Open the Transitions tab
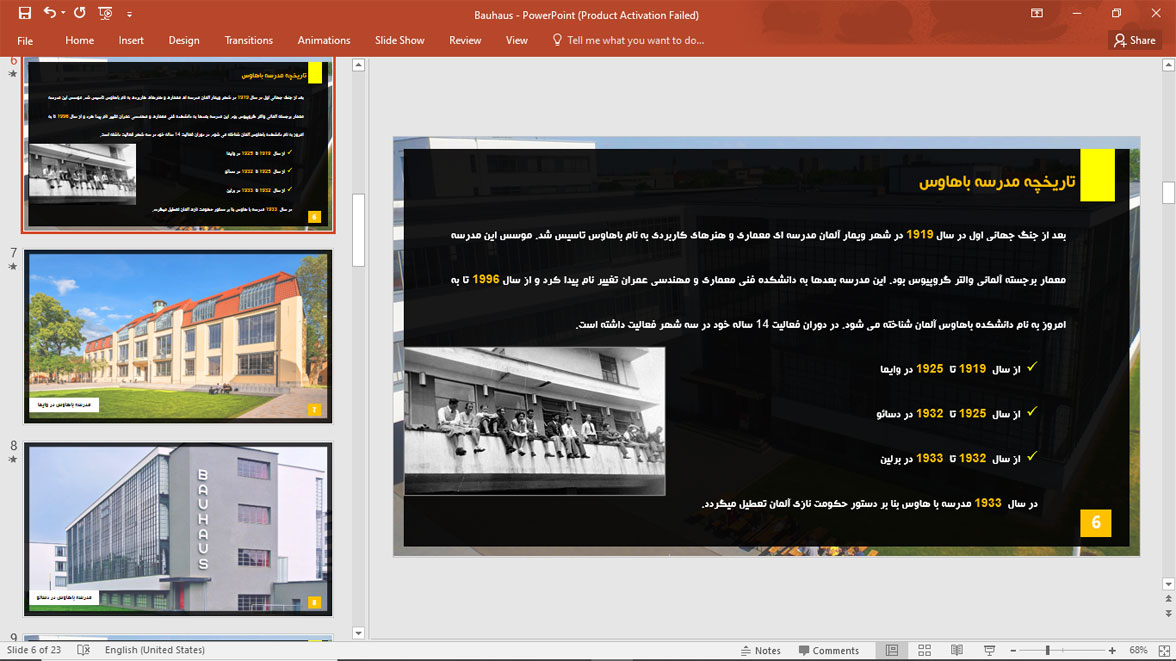This screenshot has width=1176, height=661. [248, 41]
